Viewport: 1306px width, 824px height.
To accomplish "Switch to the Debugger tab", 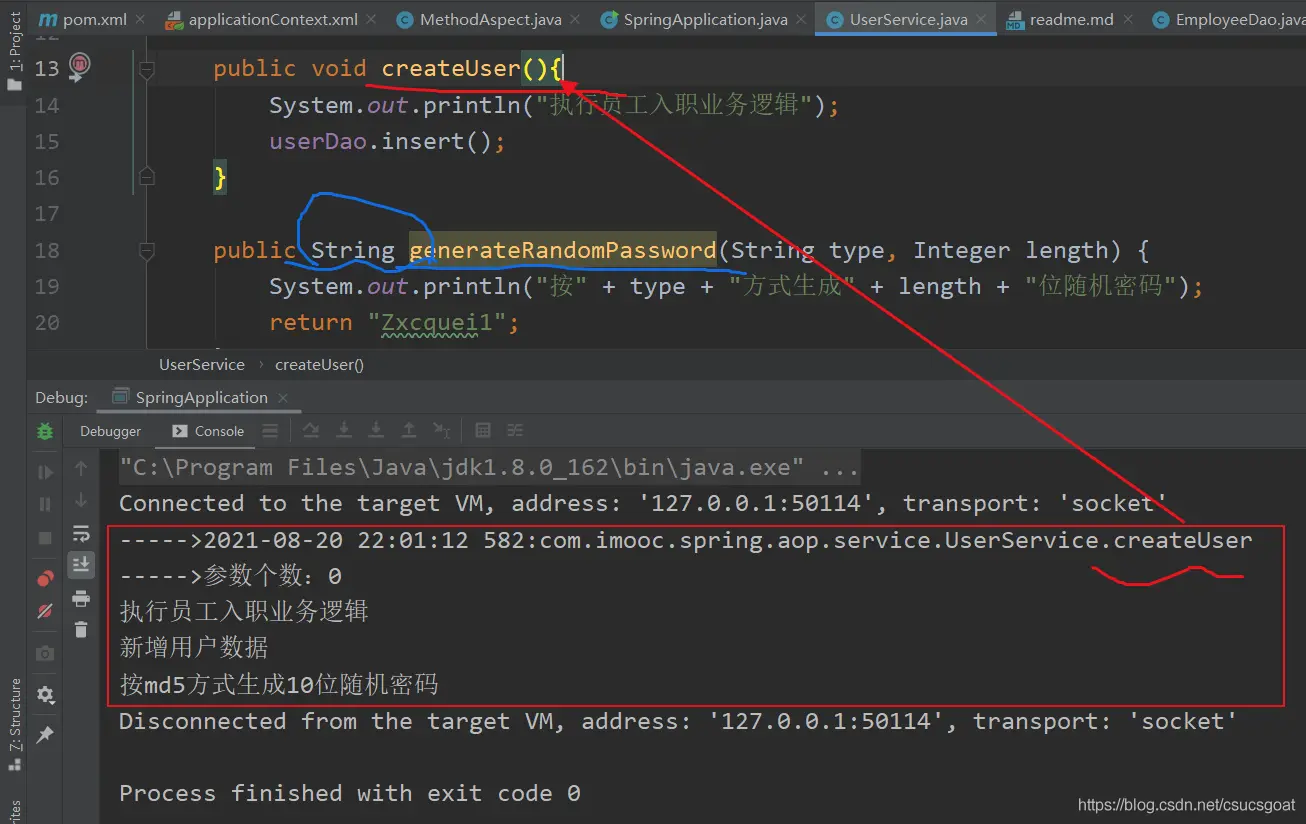I will 110,431.
